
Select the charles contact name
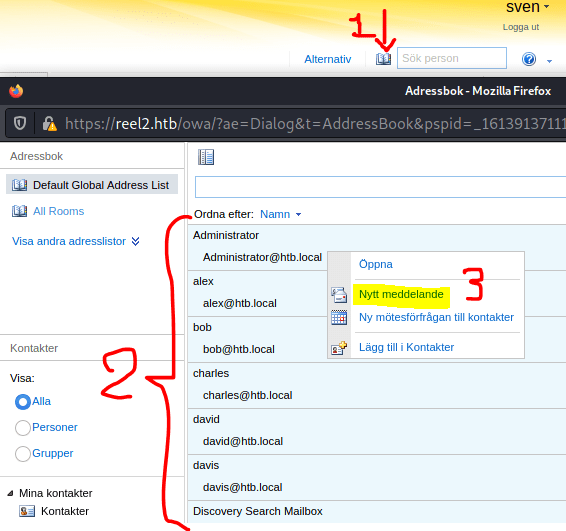click(x=211, y=373)
